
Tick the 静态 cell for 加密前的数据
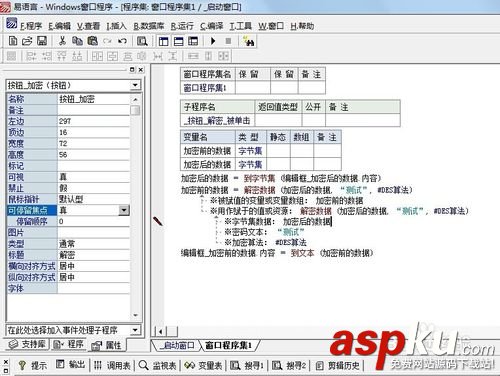278,151
